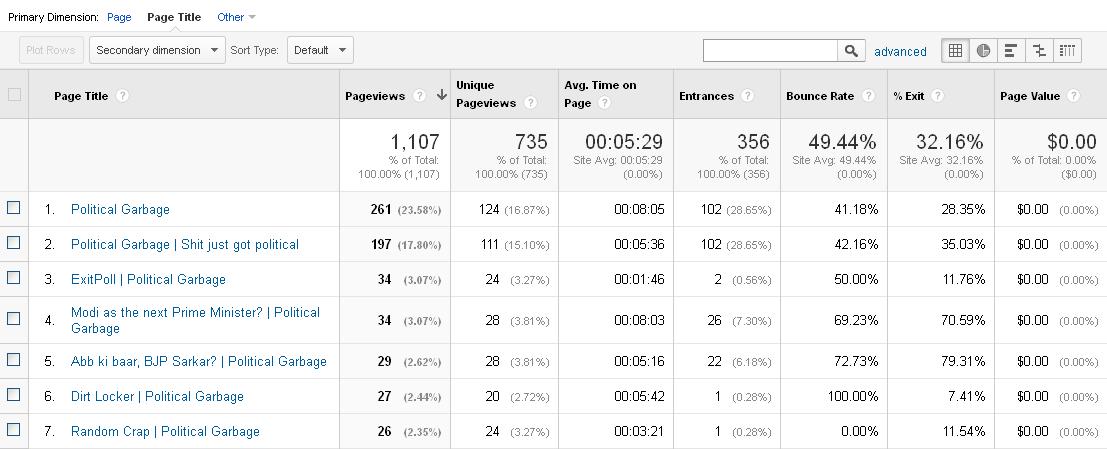Check the ExitPoll | Political Garbage row
1107x449 pixels.
click(13, 277)
